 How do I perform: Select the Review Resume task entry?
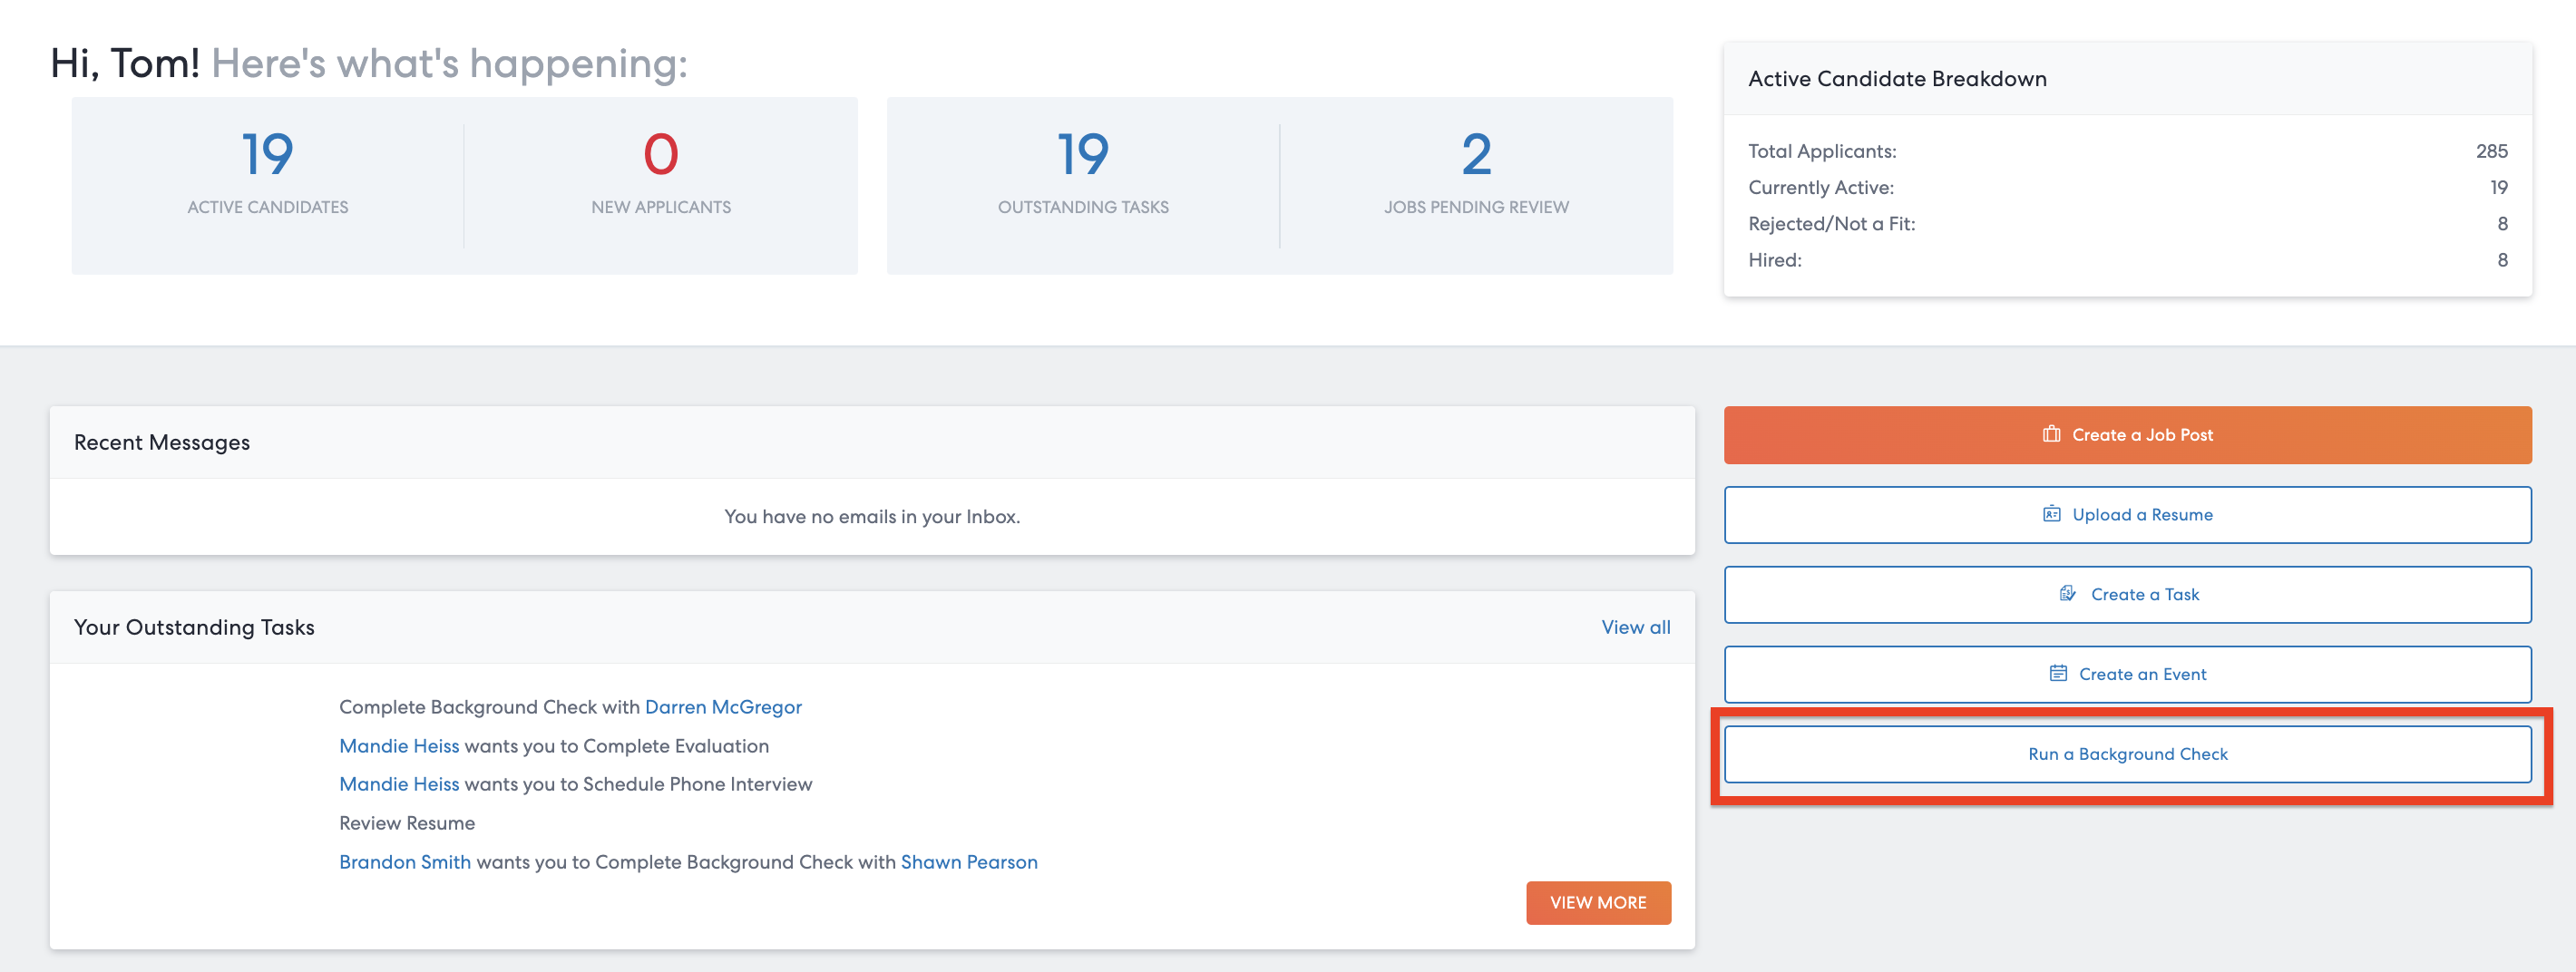tap(407, 823)
